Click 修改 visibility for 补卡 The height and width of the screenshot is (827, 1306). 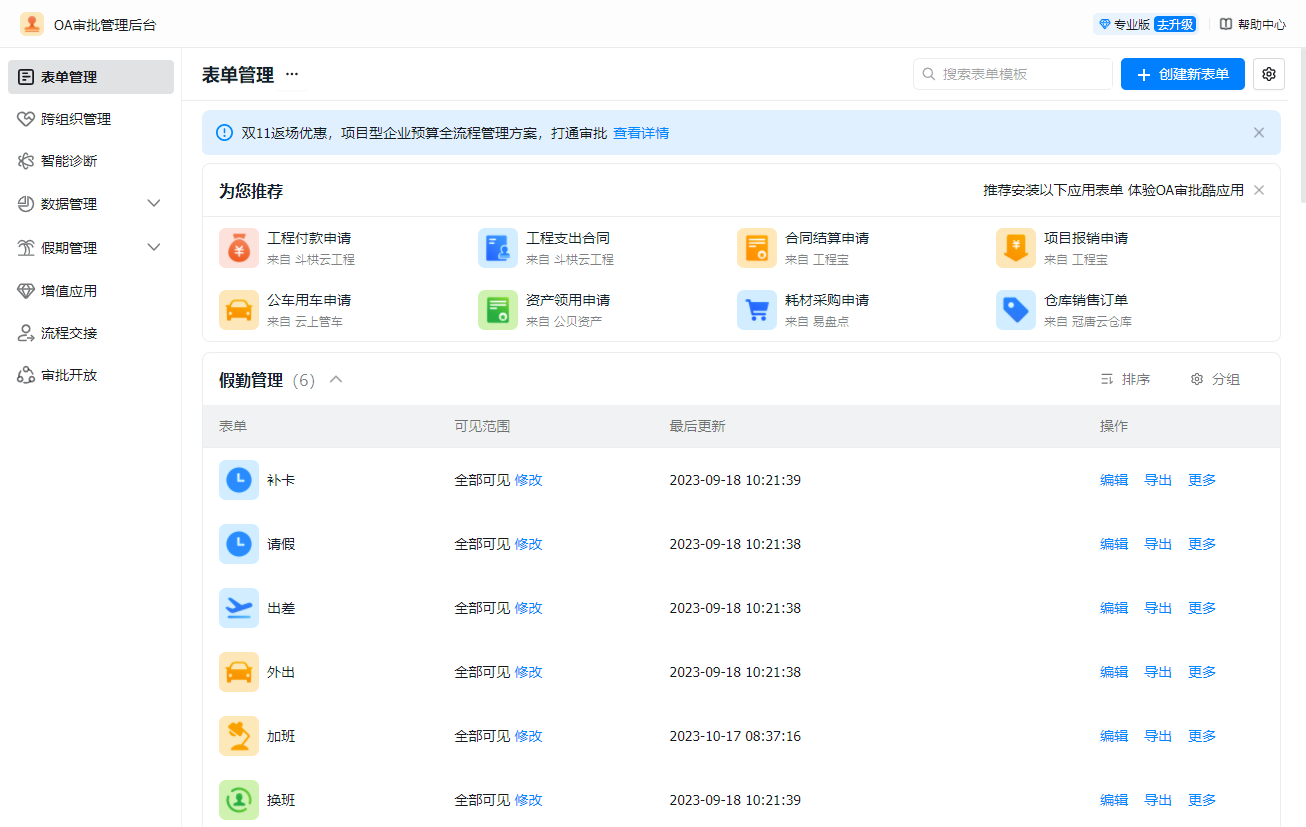[x=528, y=480]
